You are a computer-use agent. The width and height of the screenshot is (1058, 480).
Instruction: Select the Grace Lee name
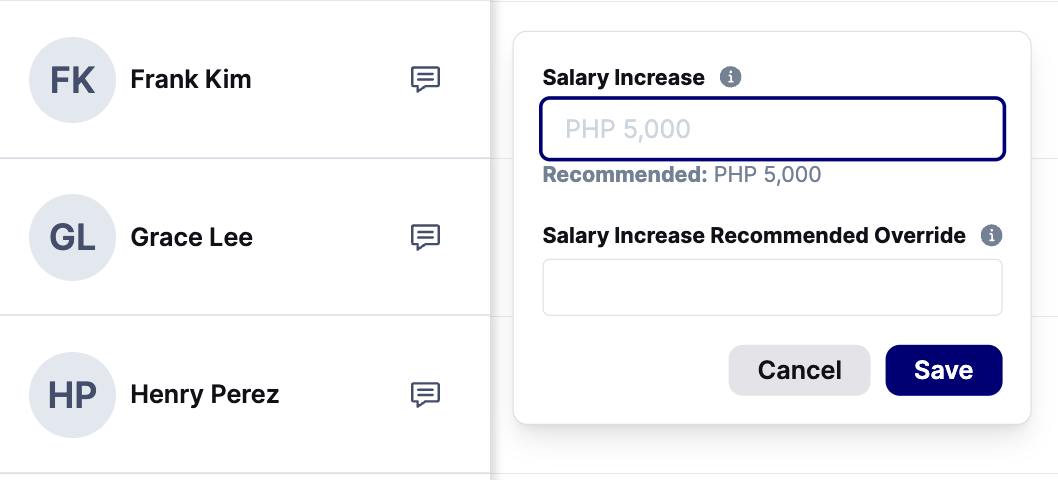coord(192,237)
